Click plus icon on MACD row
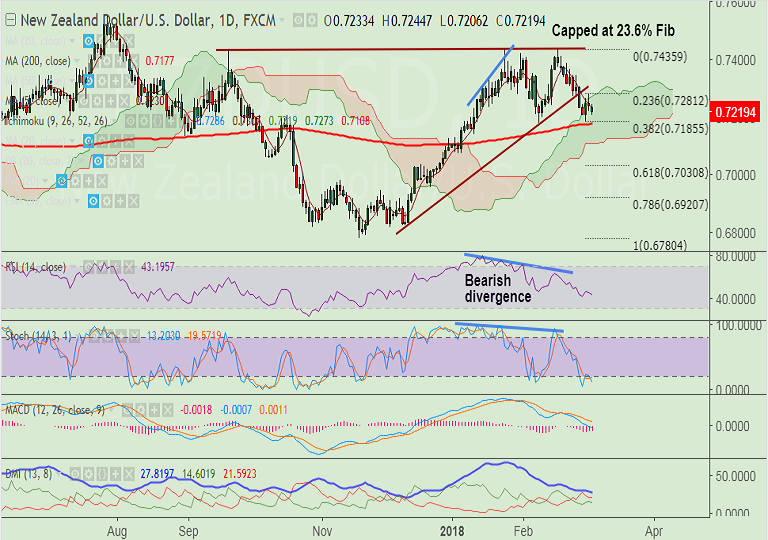Image resolution: width=768 pixels, height=540 pixels. coord(154,410)
